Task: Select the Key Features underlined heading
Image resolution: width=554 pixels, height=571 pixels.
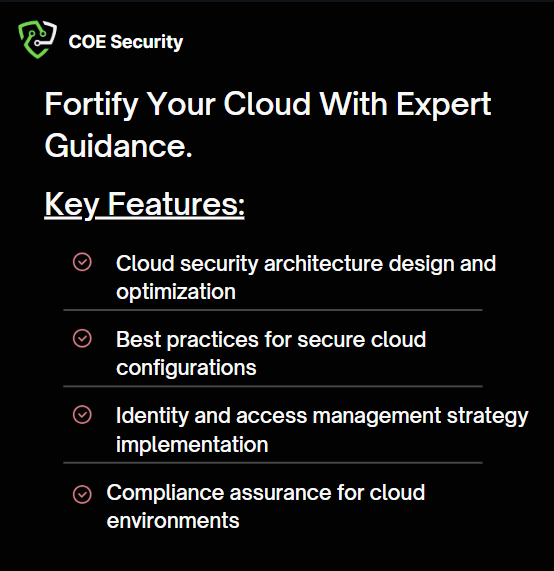Action: pyautogui.click(x=144, y=205)
